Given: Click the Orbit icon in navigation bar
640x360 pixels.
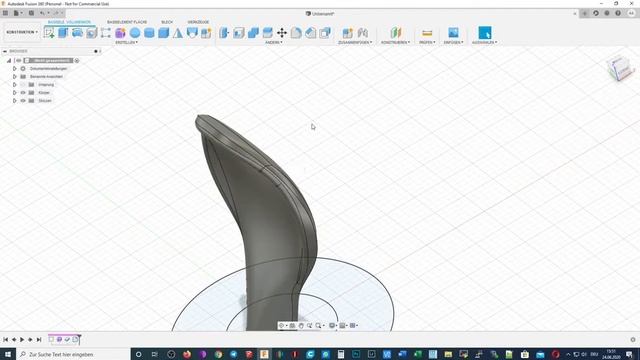Looking at the screenshot, I should [281, 325].
